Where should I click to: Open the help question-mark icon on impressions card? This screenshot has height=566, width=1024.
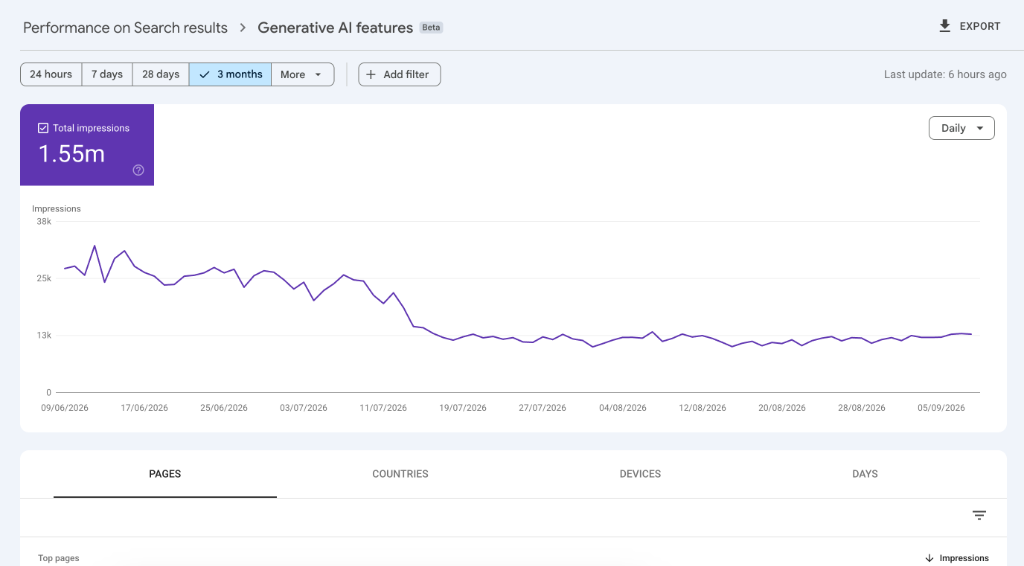138,170
